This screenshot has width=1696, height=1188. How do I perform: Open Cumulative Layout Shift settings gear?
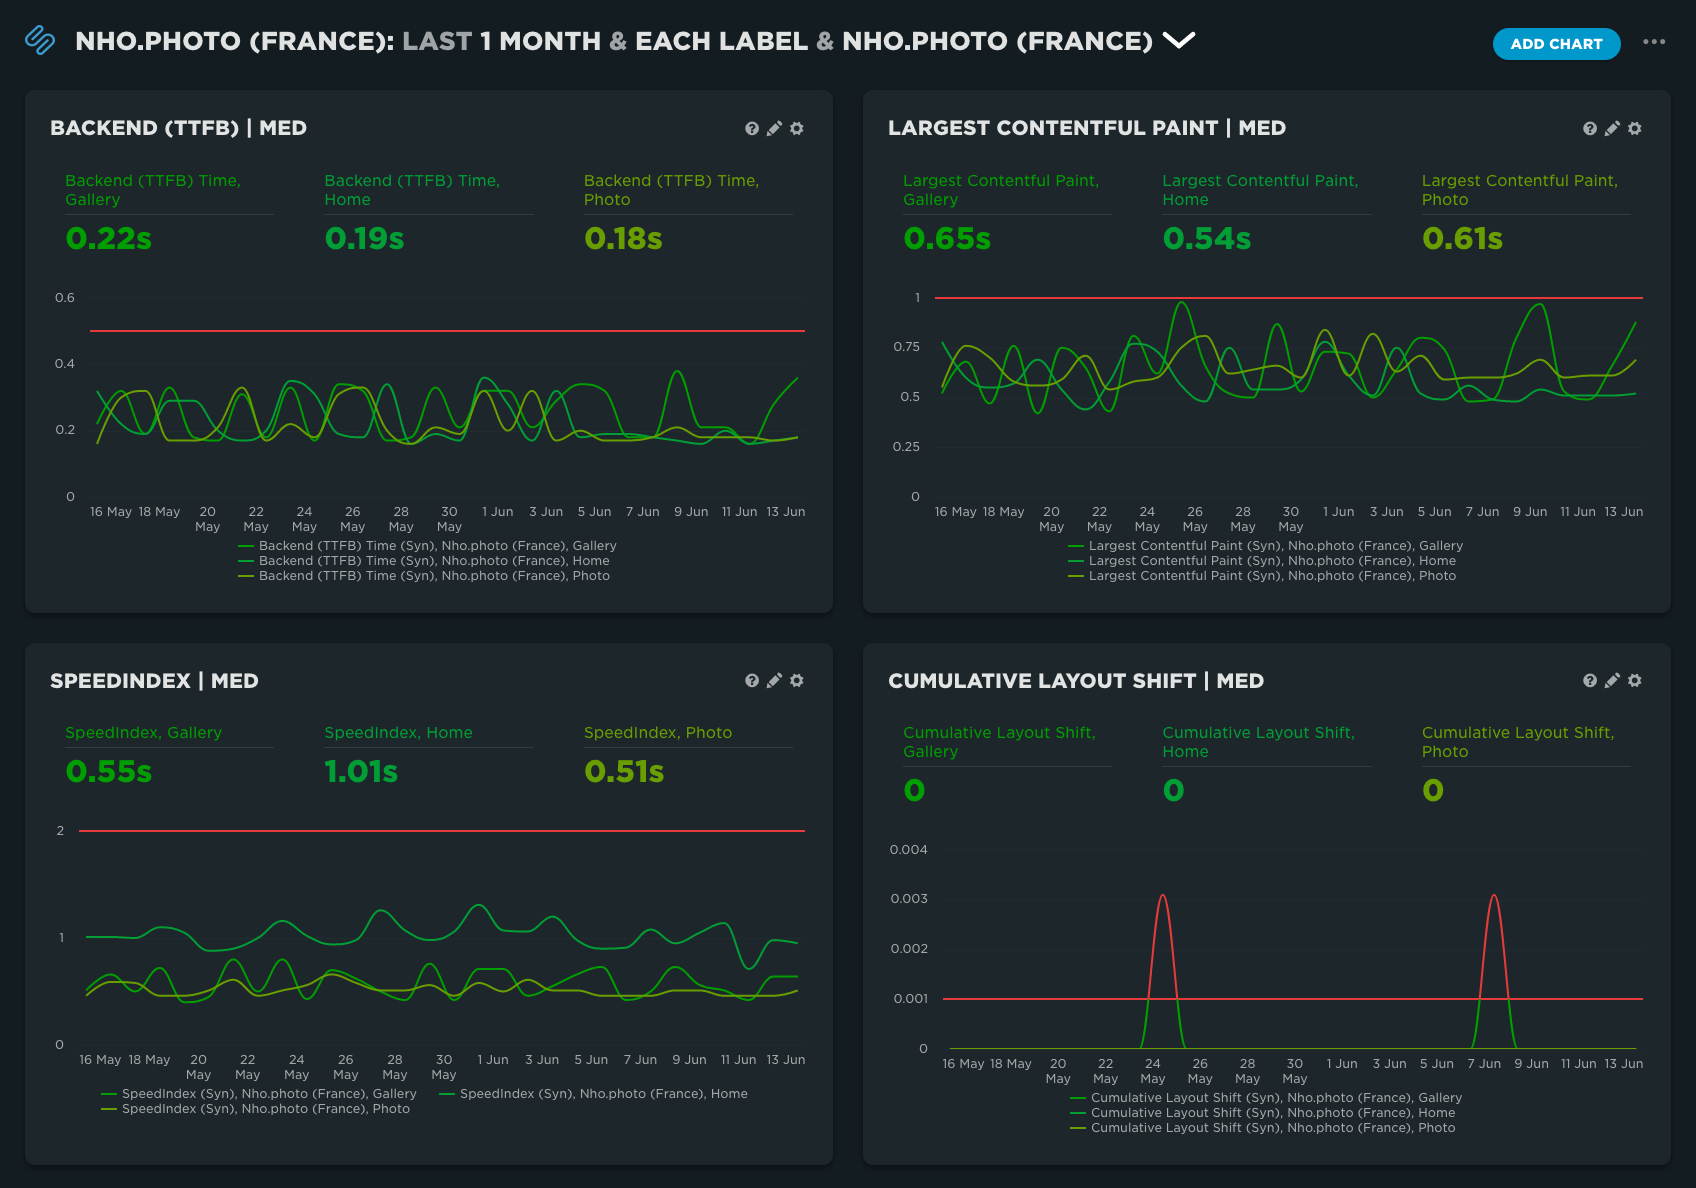click(x=1635, y=681)
